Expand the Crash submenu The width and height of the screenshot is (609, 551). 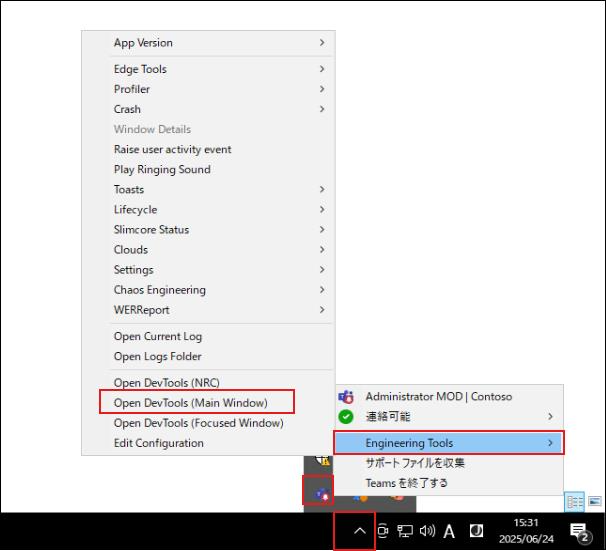pos(209,110)
